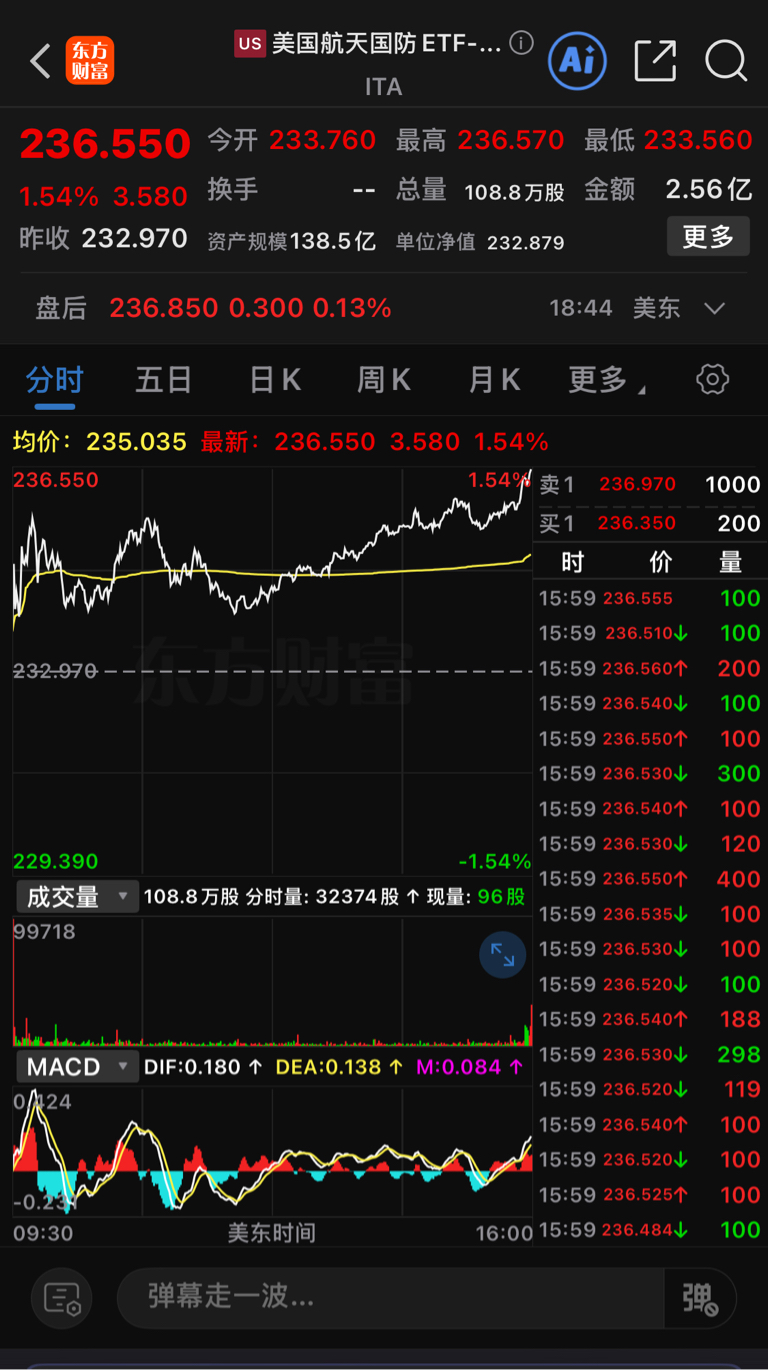Image resolution: width=768 pixels, height=1370 pixels.
Task: Tap the large price 236.550
Action: point(105,144)
